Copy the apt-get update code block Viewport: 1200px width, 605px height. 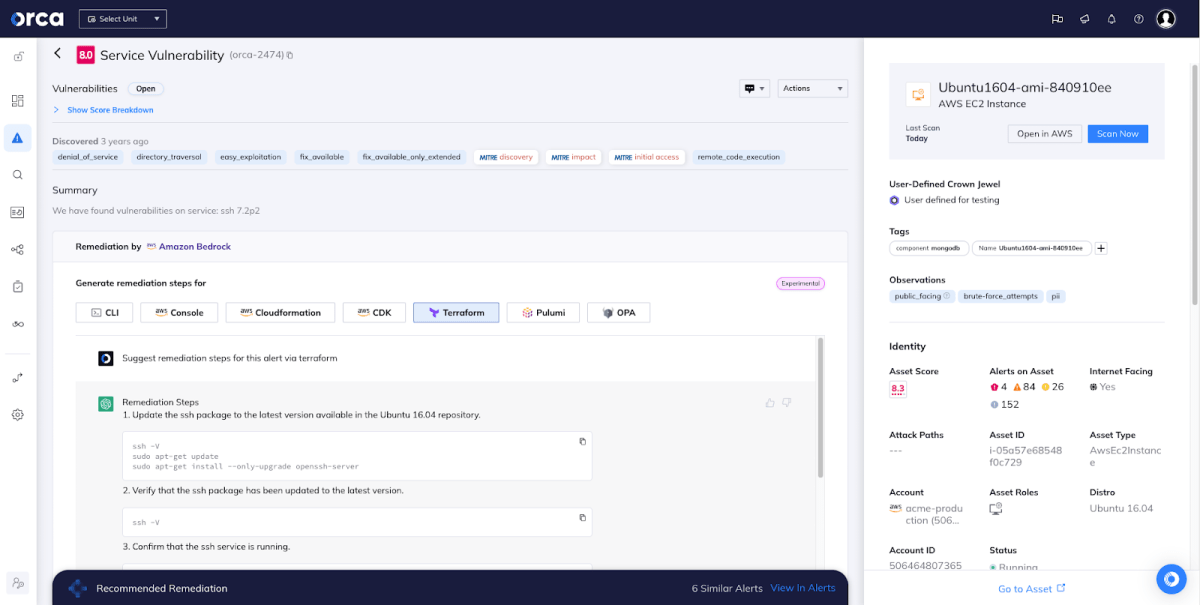coord(583,441)
